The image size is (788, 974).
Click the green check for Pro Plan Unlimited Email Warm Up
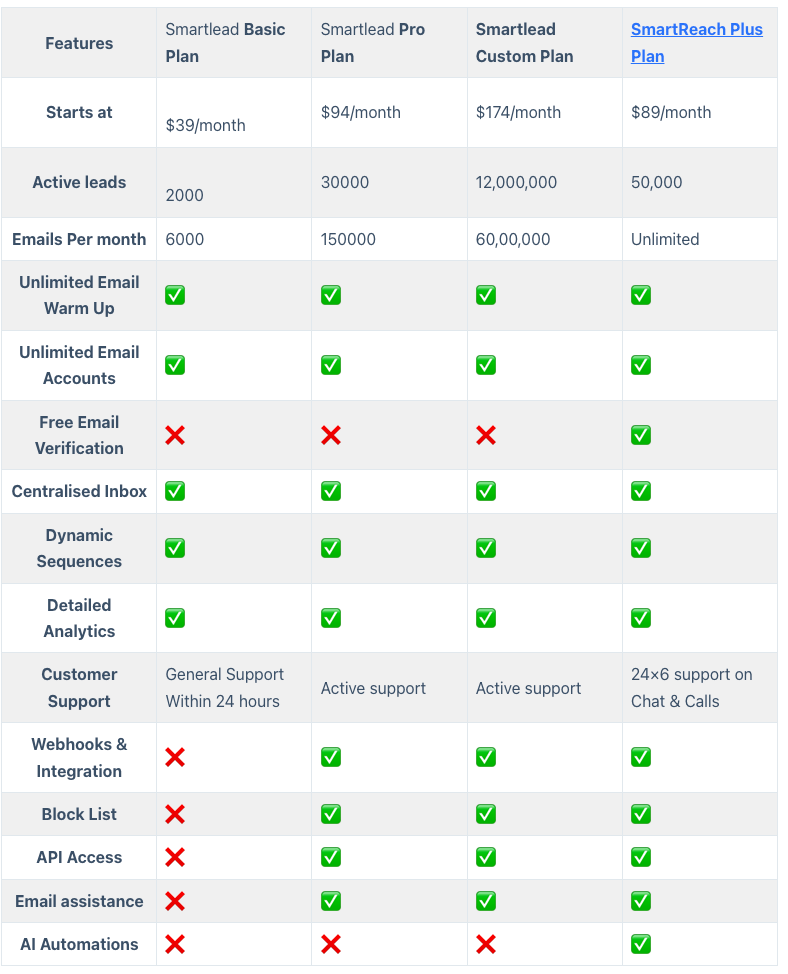pyautogui.click(x=331, y=295)
